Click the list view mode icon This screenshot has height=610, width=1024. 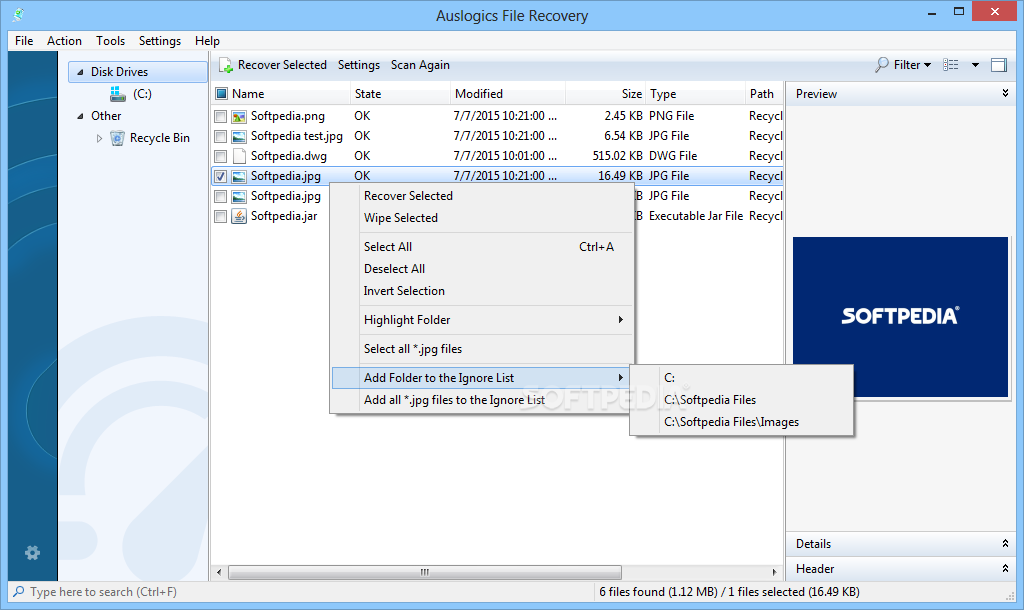point(951,65)
